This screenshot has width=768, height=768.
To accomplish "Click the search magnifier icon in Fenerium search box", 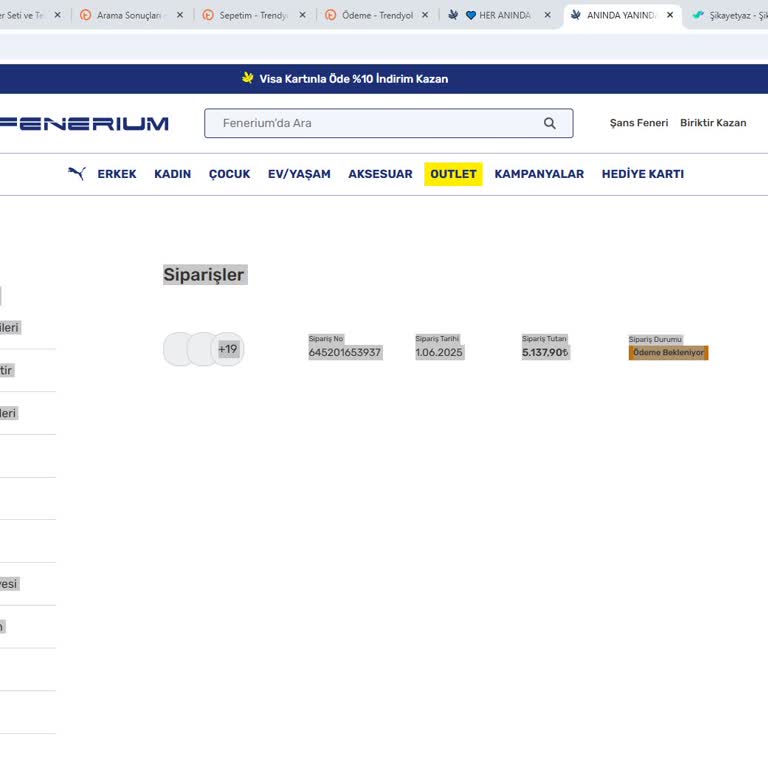I will click(550, 123).
